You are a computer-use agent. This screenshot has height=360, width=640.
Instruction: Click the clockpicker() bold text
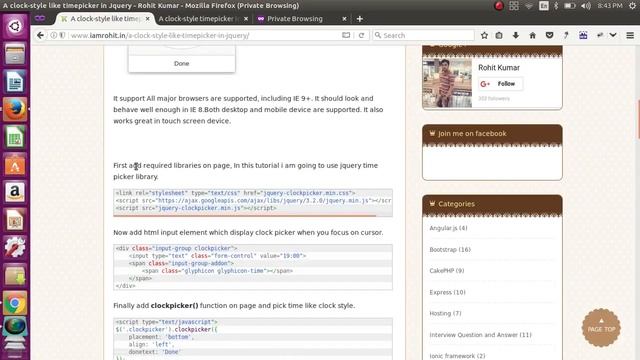point(174,305)
